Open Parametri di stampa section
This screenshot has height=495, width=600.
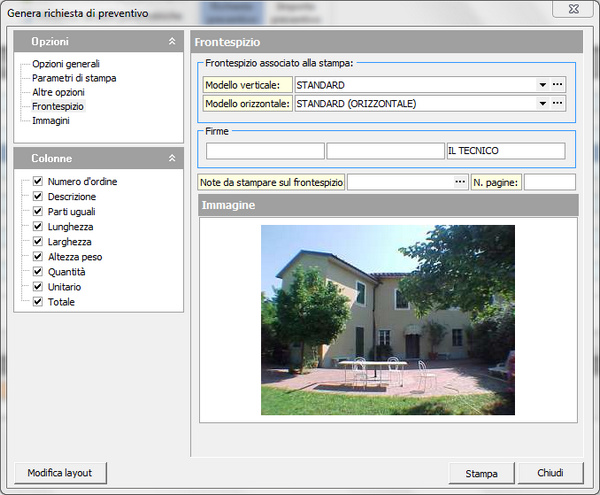coord(74,78)
